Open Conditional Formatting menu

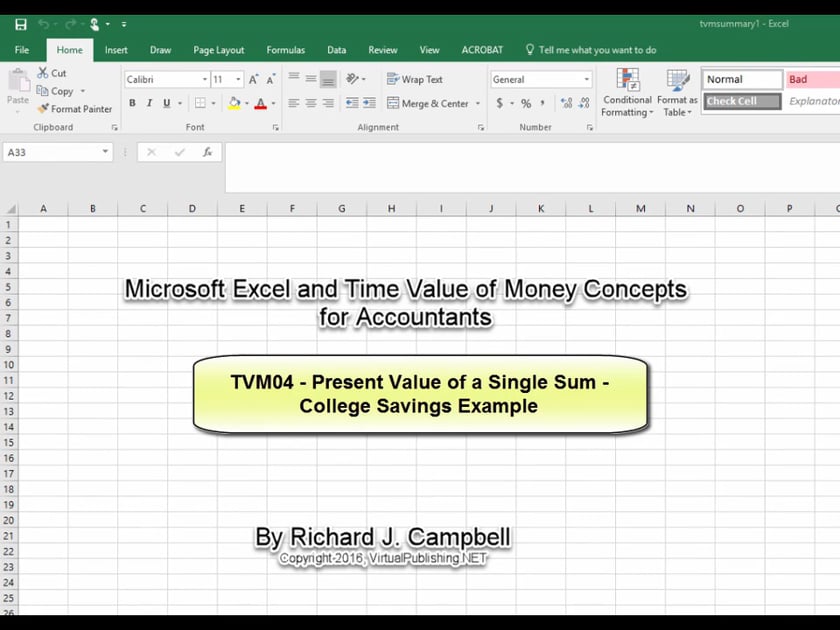pos(627,93)
